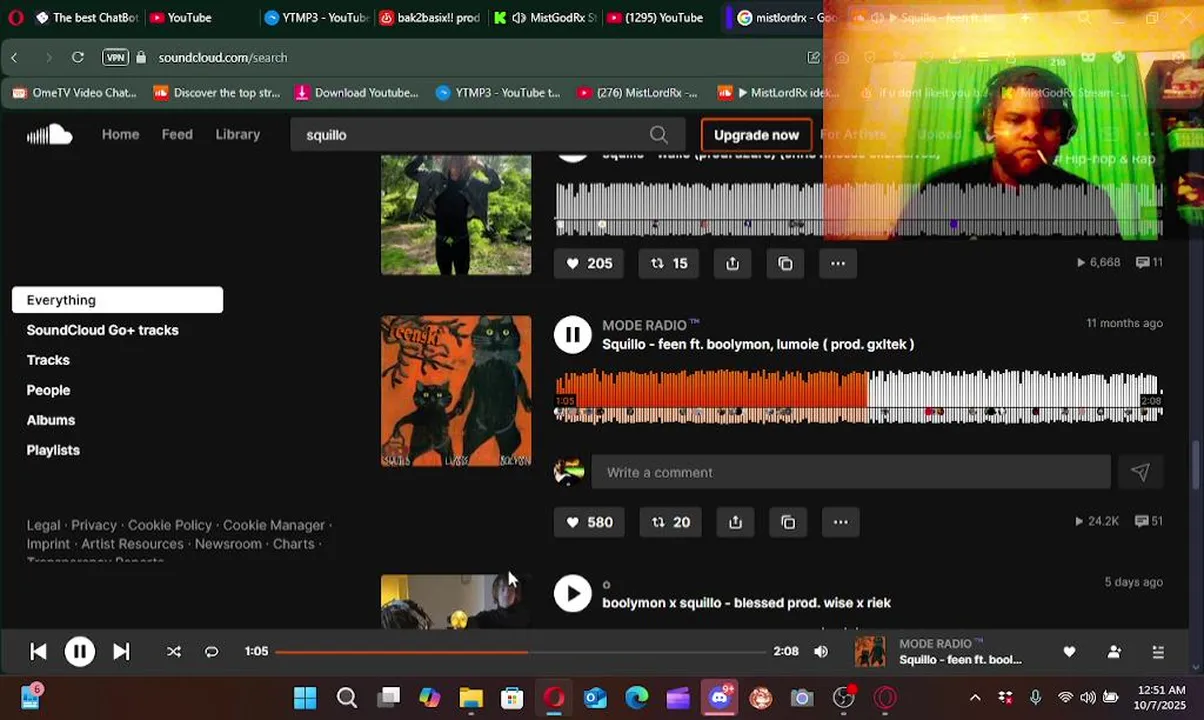Screen dimensions: 1204x720
Task: Open the taskbar clock showing 12:51 AM
Action: (x=1161, y=697)
